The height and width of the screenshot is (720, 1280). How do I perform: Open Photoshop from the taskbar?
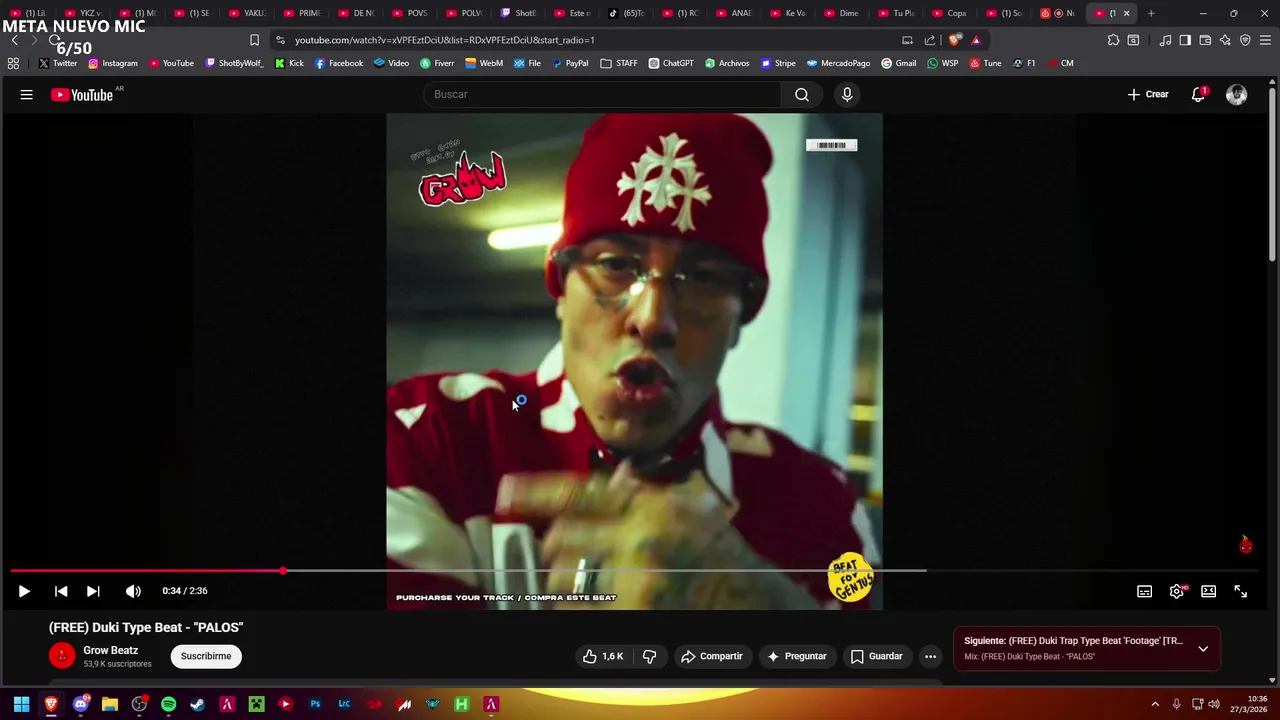[315, 704]
